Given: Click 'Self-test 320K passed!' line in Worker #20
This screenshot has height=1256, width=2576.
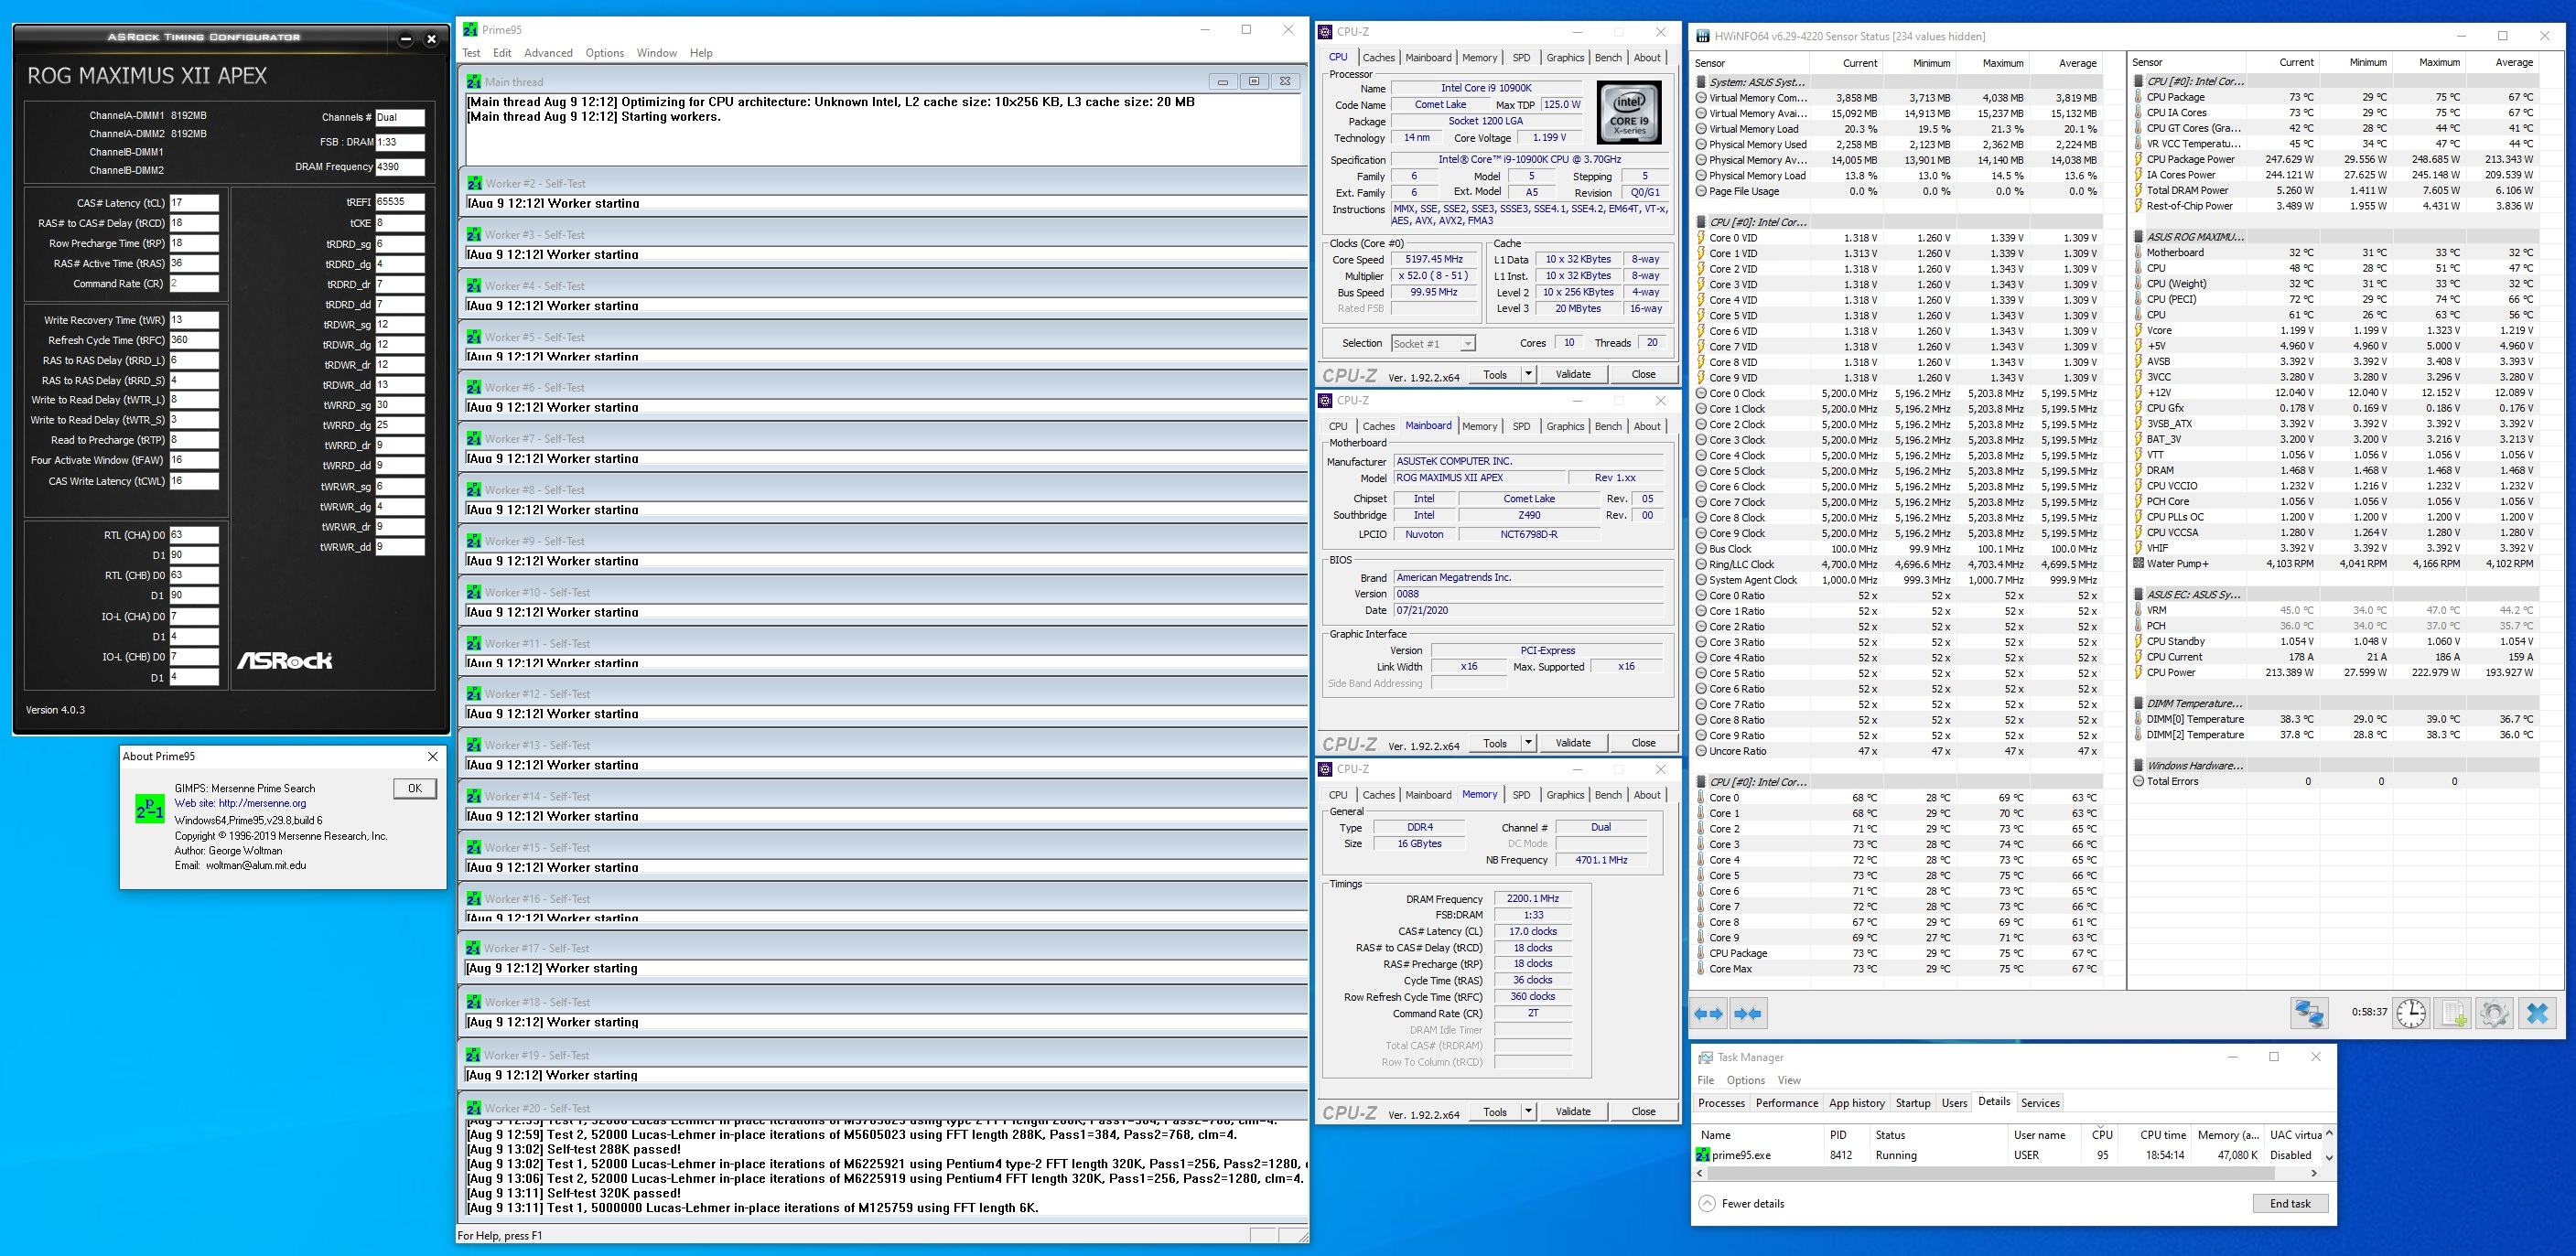Looking at the screenshot, I should pos(574,1193).
